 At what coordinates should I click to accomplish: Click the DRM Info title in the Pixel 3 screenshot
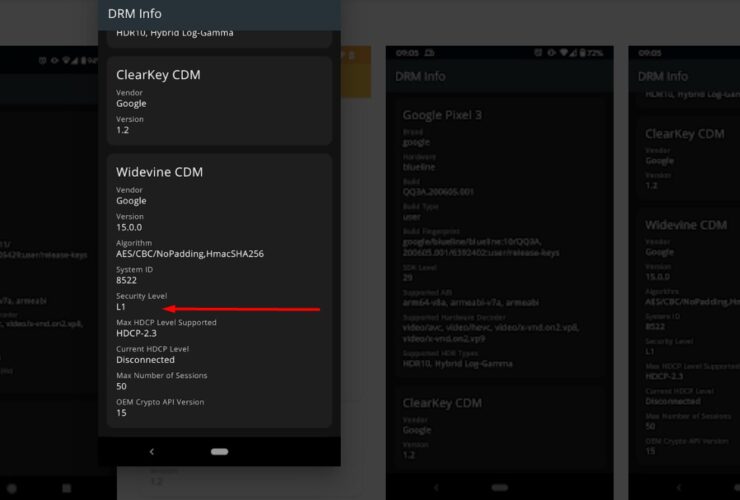[x=420, y=76]
